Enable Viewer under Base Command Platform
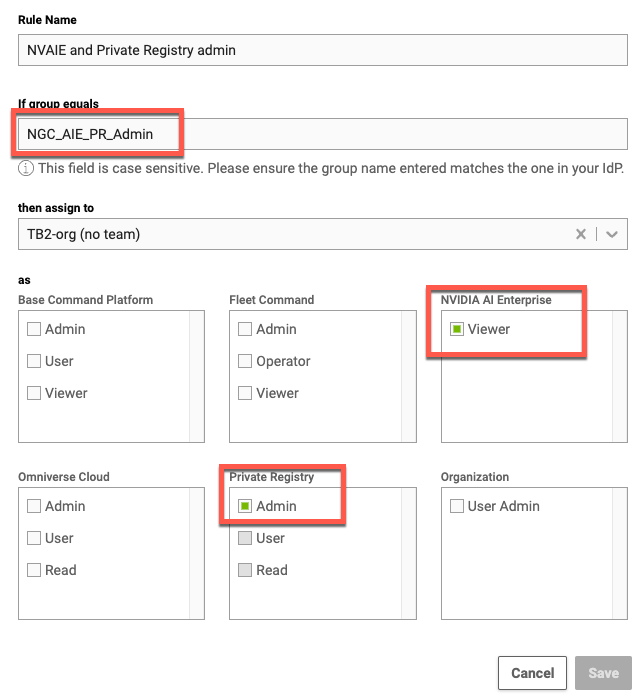The image size is (640, 700). pos(34,393)
